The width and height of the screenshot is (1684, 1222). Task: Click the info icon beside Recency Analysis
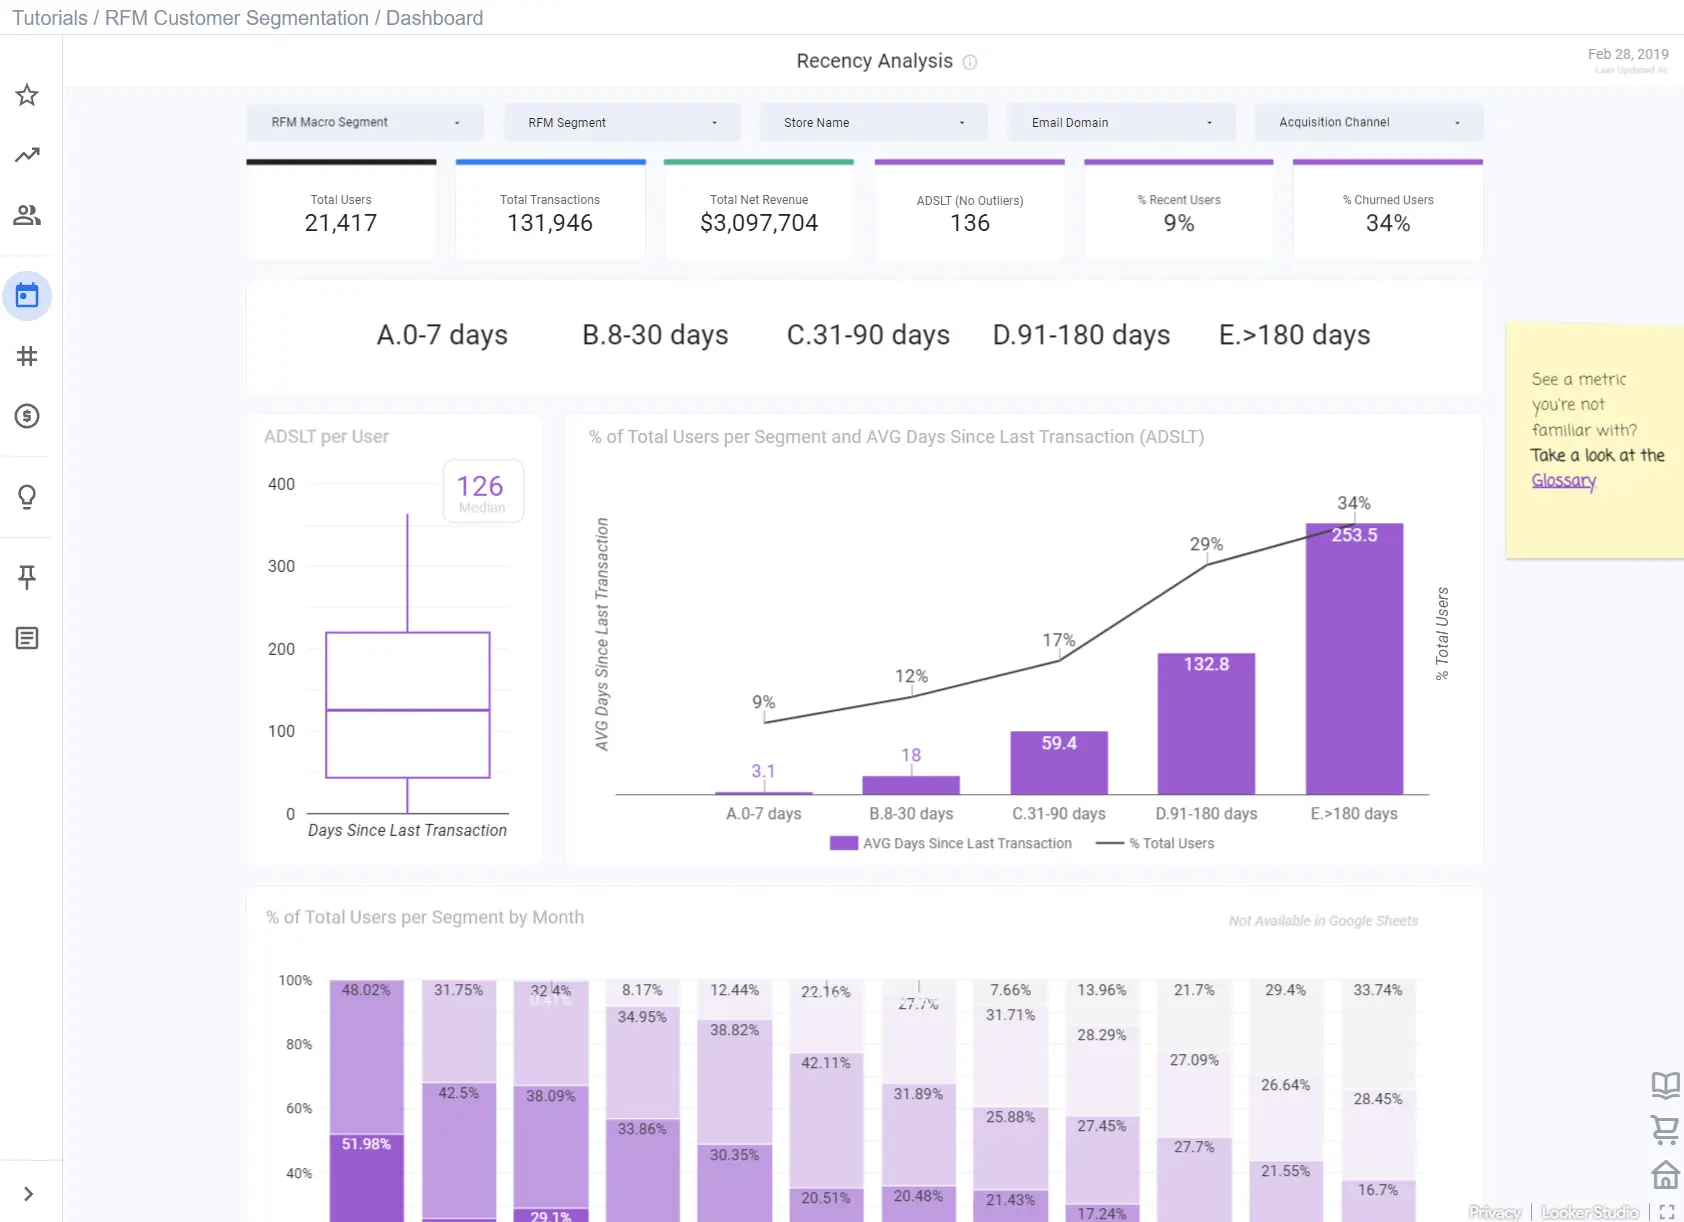point(970,62)
